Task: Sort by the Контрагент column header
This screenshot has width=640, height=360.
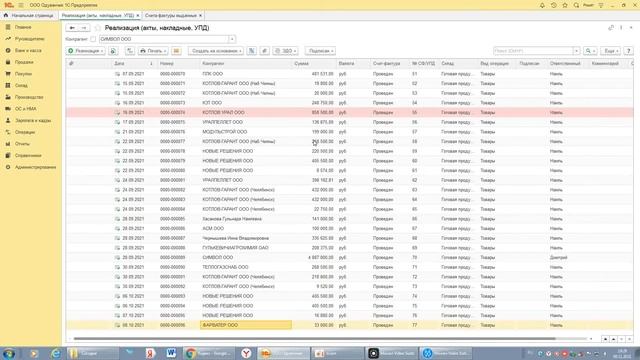Action: 246,63
